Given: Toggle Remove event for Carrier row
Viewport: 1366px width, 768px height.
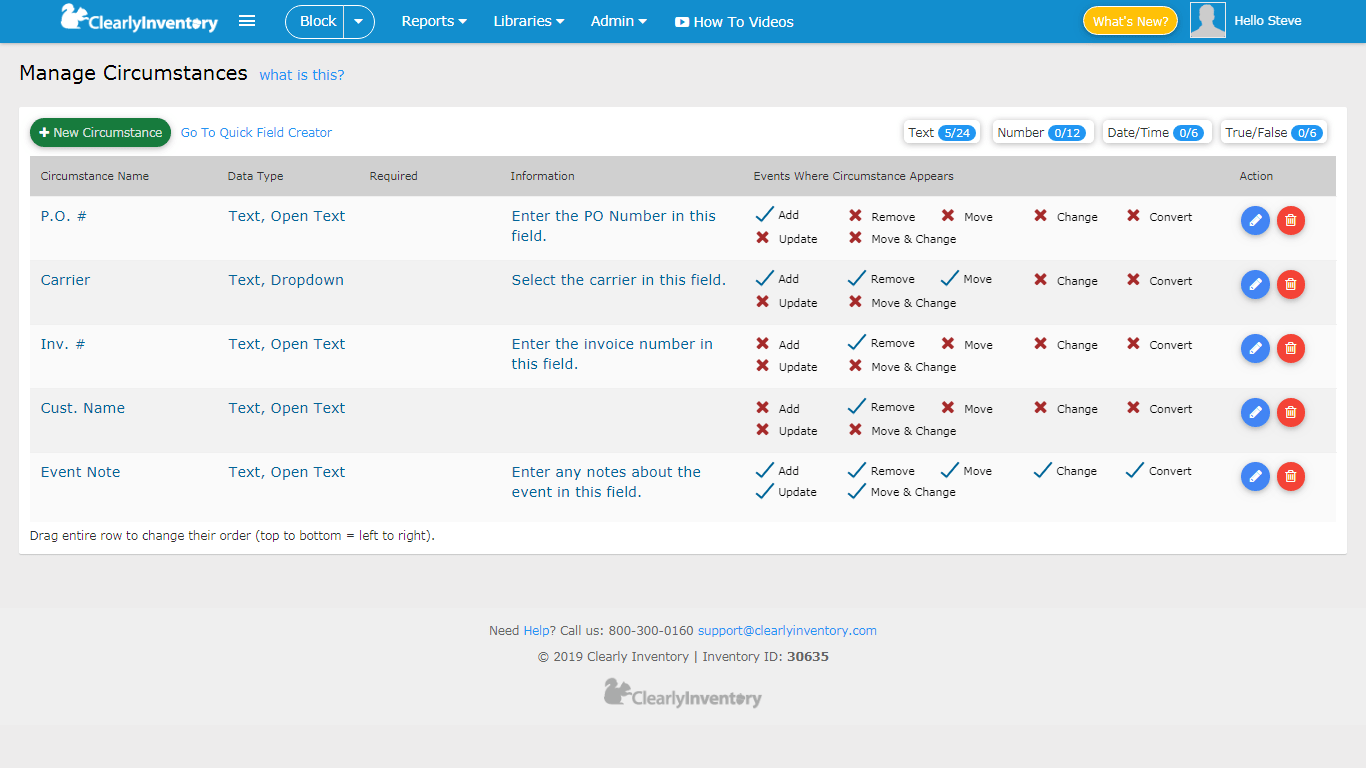Looking at the screenshot, I should coord(857,279).
